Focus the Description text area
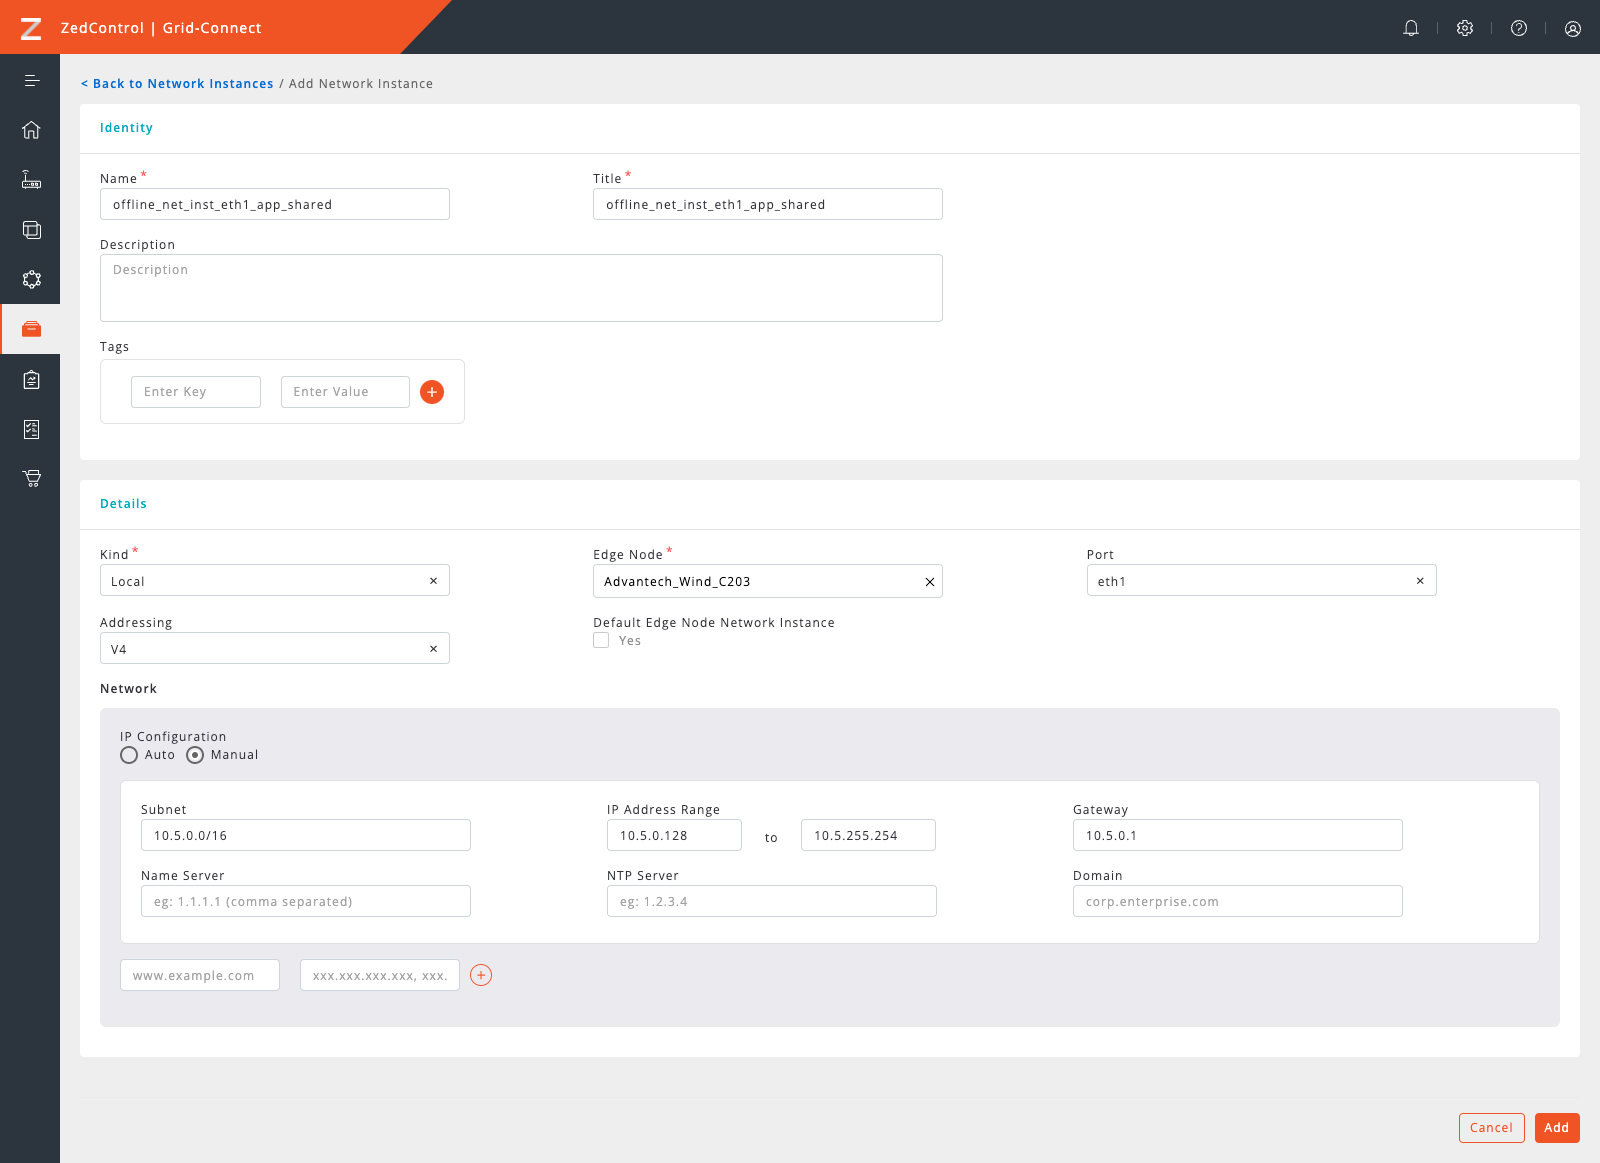Viewport: 1600px width, 1163px height. coord(521,288)
